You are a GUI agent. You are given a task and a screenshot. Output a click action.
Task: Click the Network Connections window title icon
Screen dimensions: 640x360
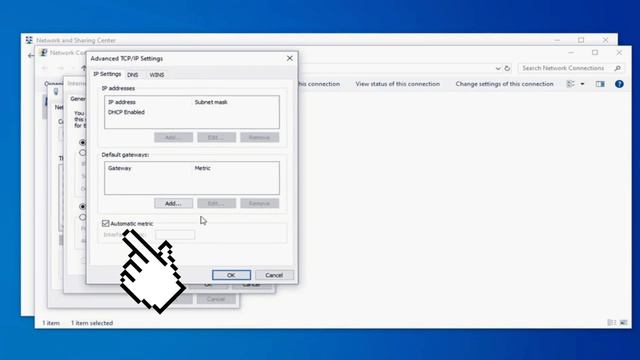[43, 52]
